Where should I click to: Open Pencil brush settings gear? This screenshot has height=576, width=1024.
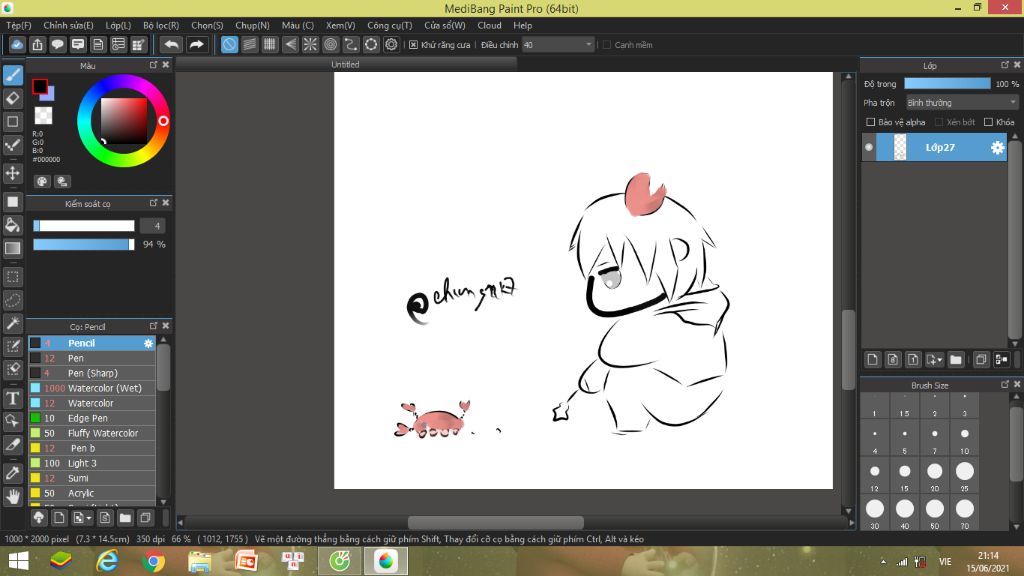click(x=148, y=343)
